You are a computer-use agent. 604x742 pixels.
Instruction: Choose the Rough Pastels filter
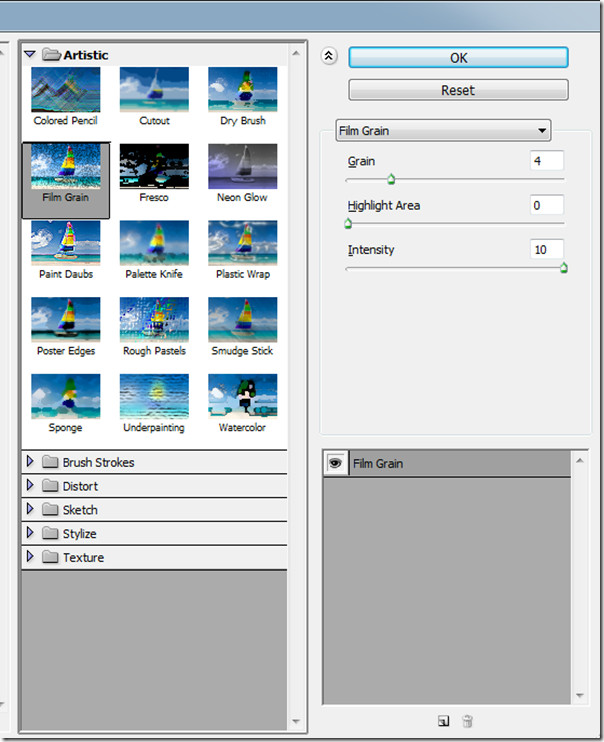click(154, 320)
